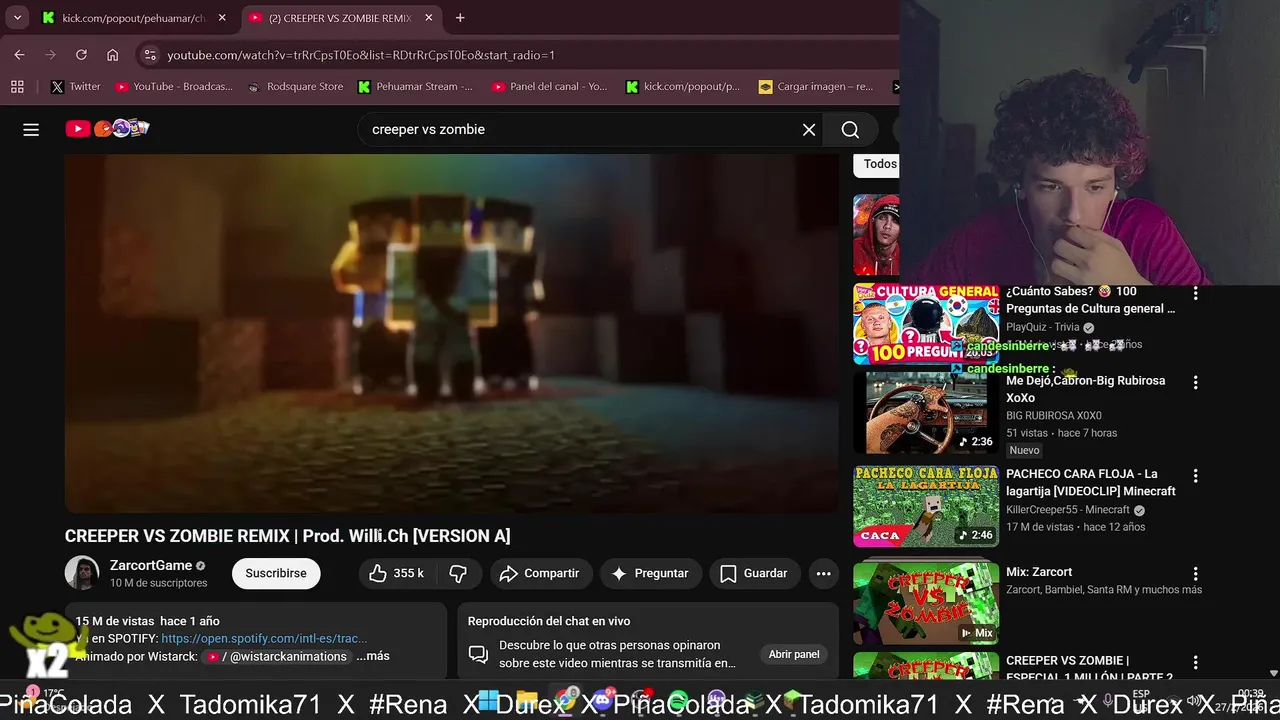Open options for PACHECO CARA FLOJA video
1280x720 pixels.
1195,476
